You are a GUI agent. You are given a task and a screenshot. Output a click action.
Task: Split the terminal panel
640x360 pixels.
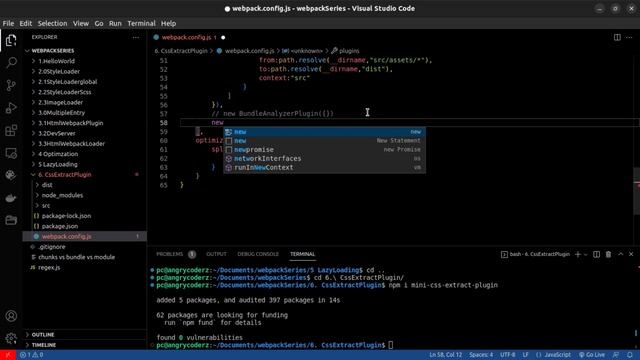596,254
